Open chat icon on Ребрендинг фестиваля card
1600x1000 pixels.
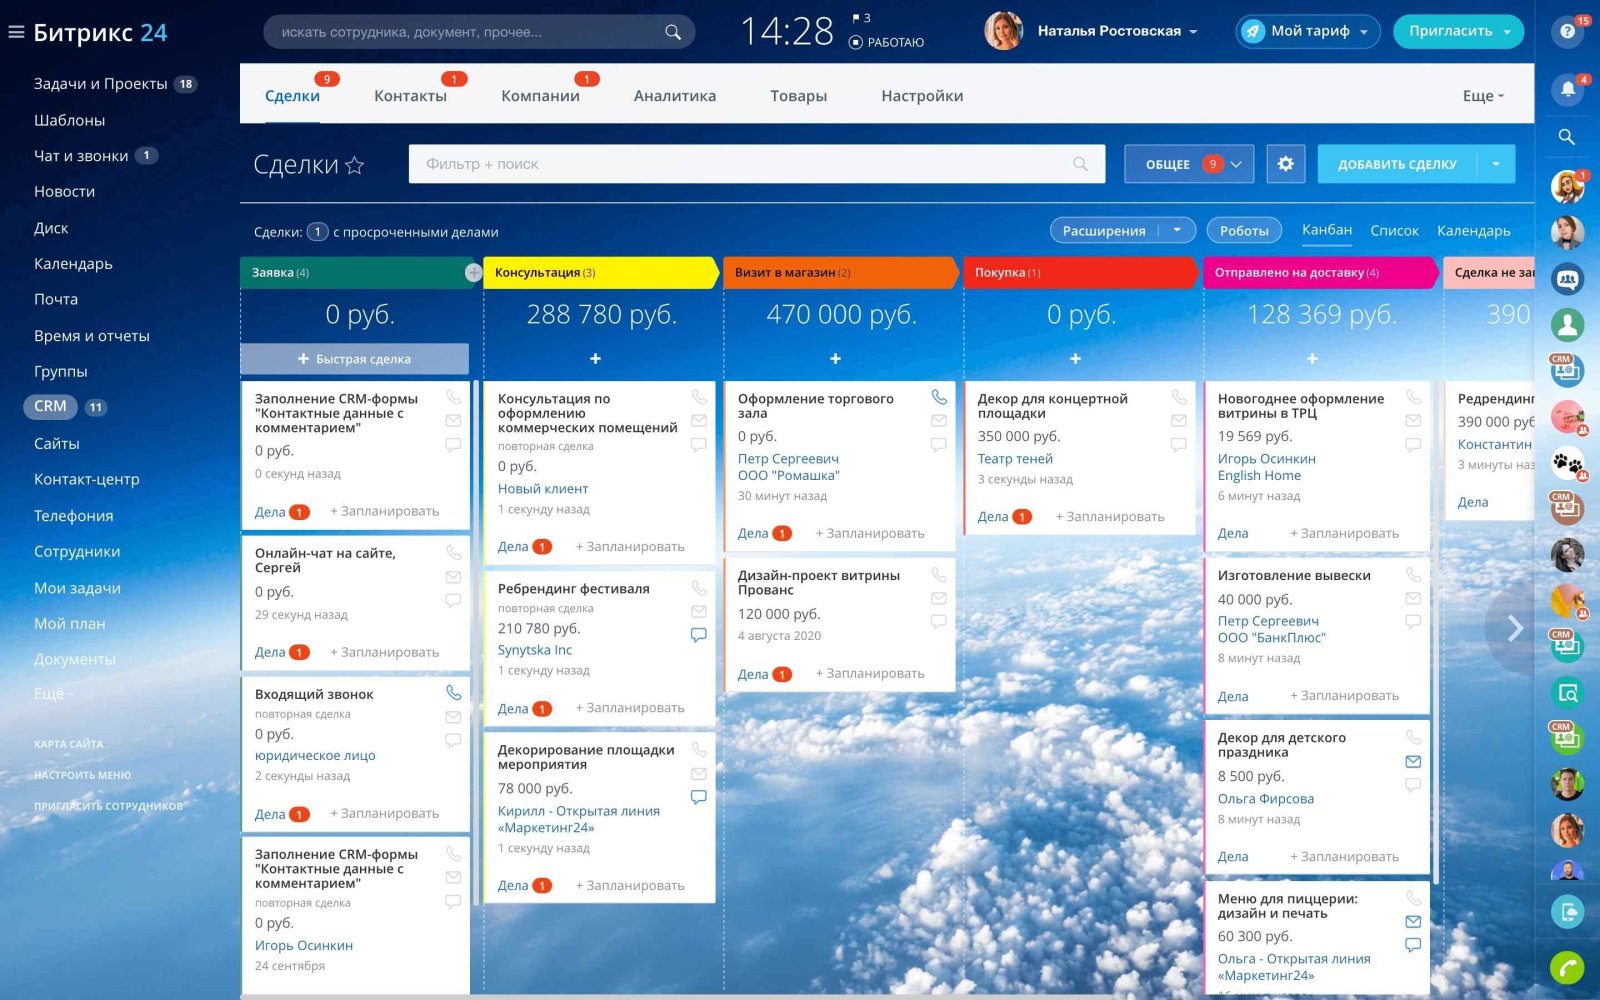click(698, 635)
